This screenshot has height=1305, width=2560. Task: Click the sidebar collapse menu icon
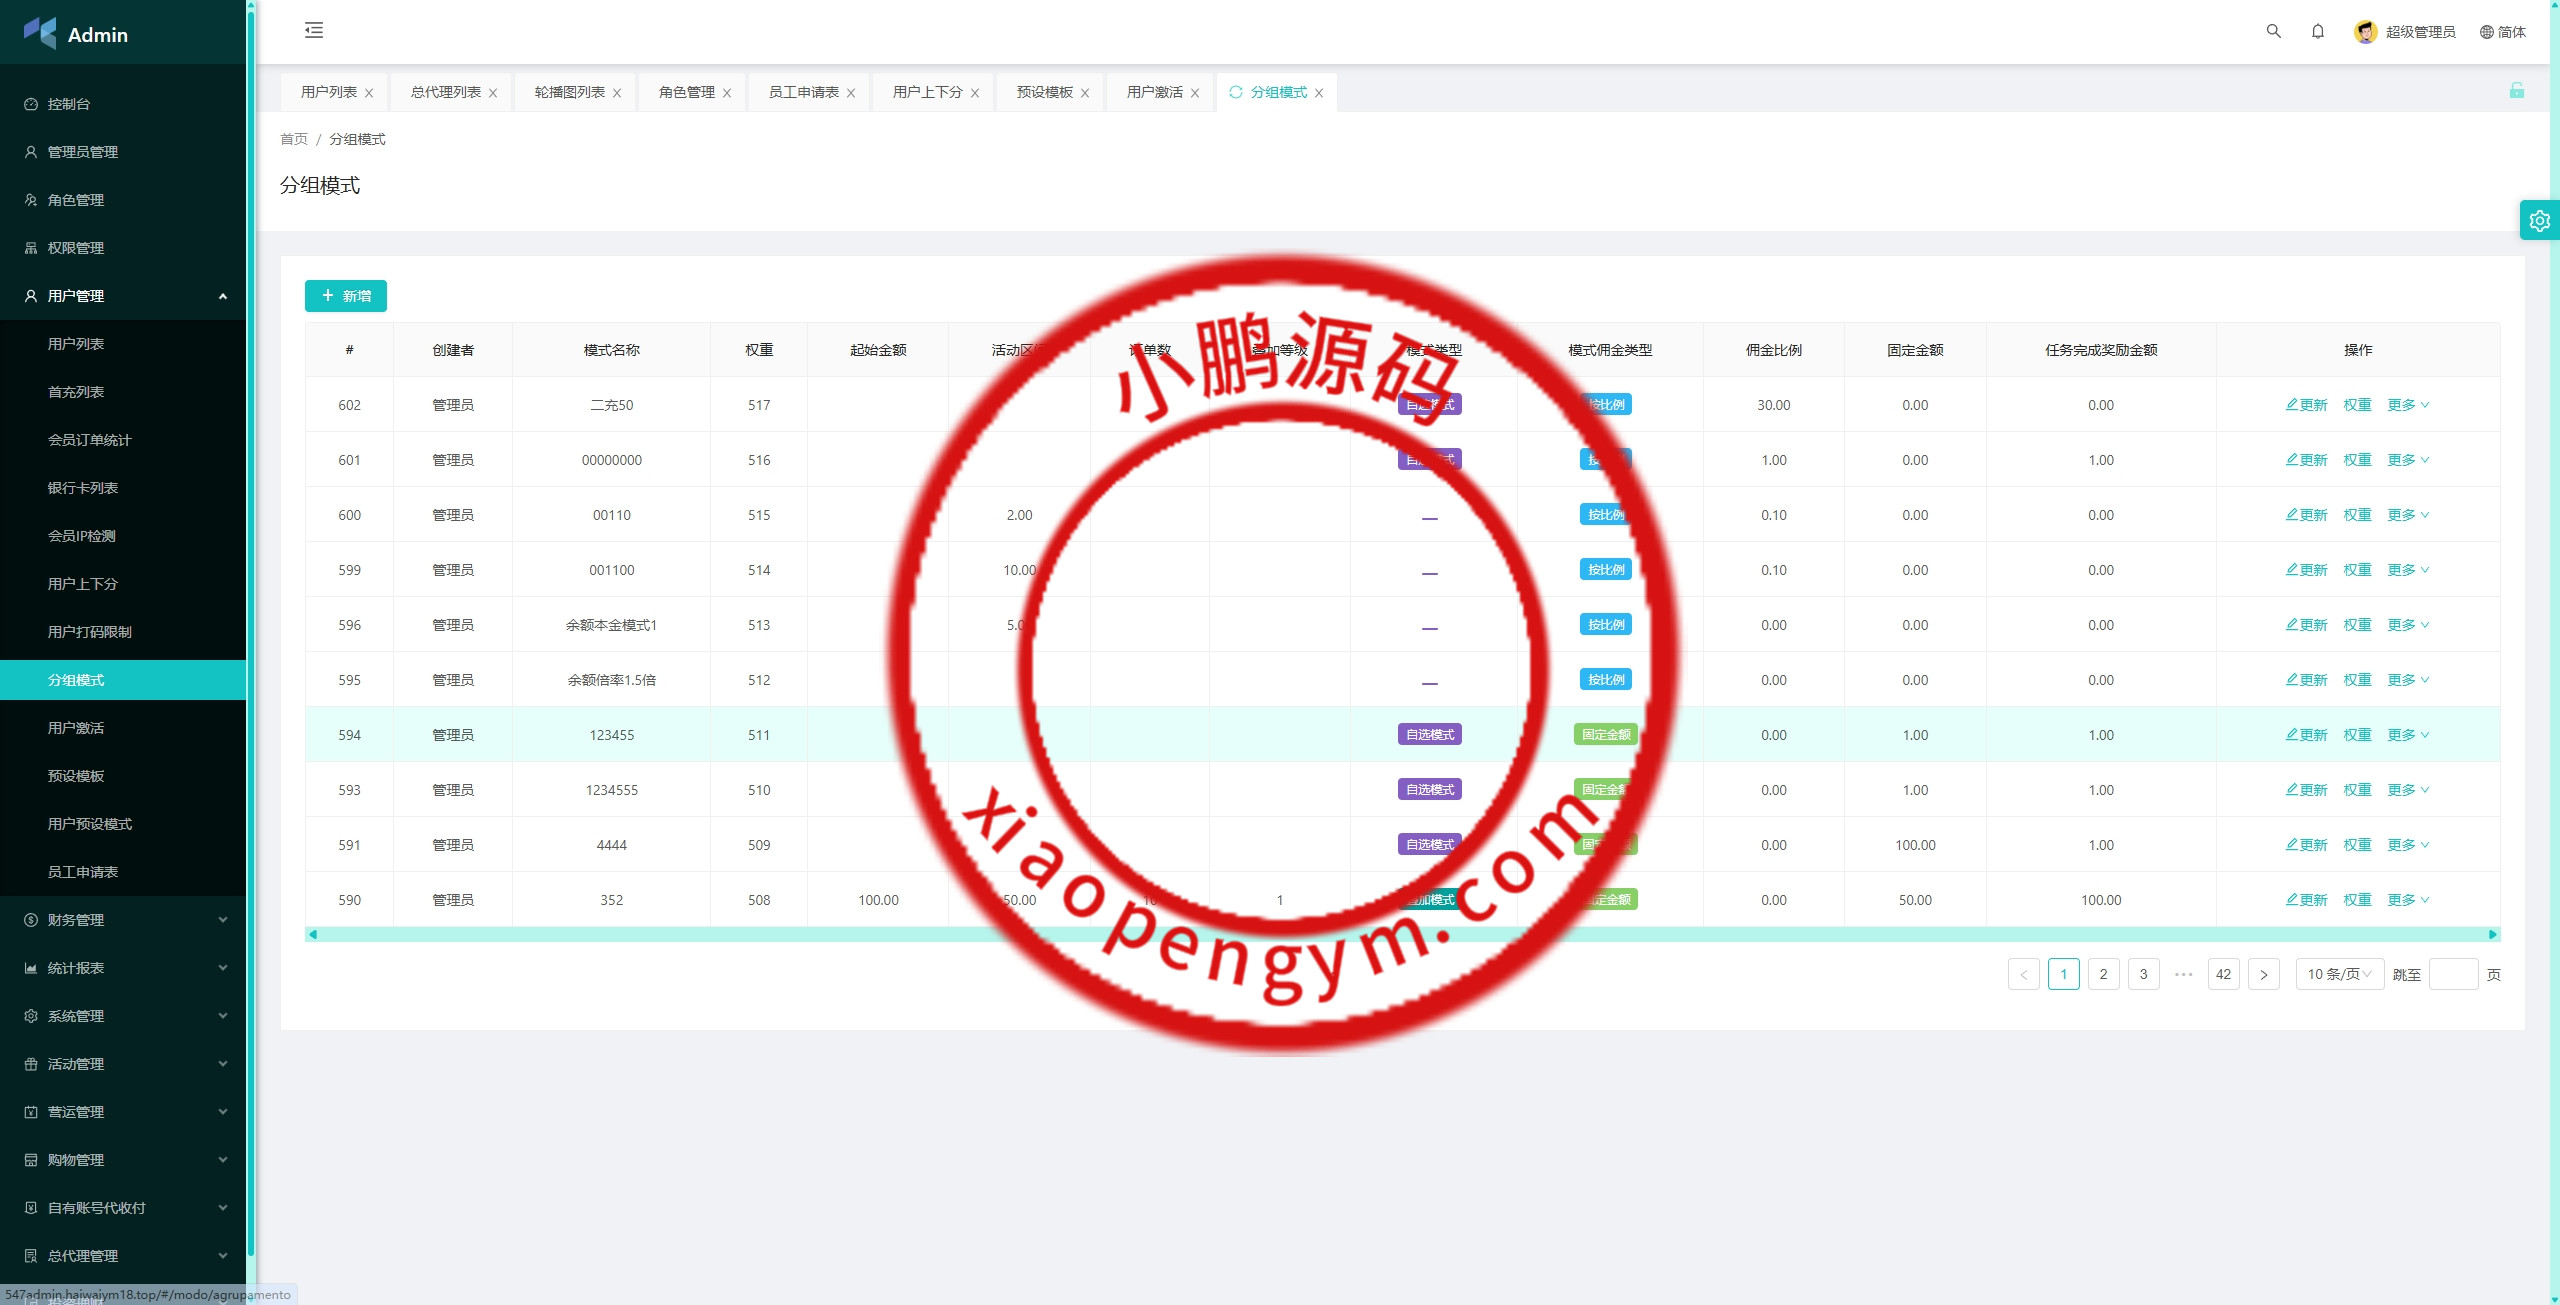(314, 30)
